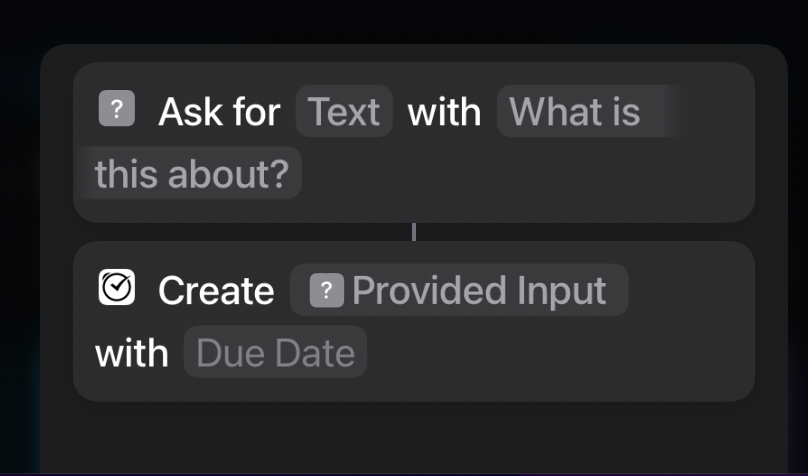
Task: Click "with" in the Create action
Action: click(x=131, y=353)
